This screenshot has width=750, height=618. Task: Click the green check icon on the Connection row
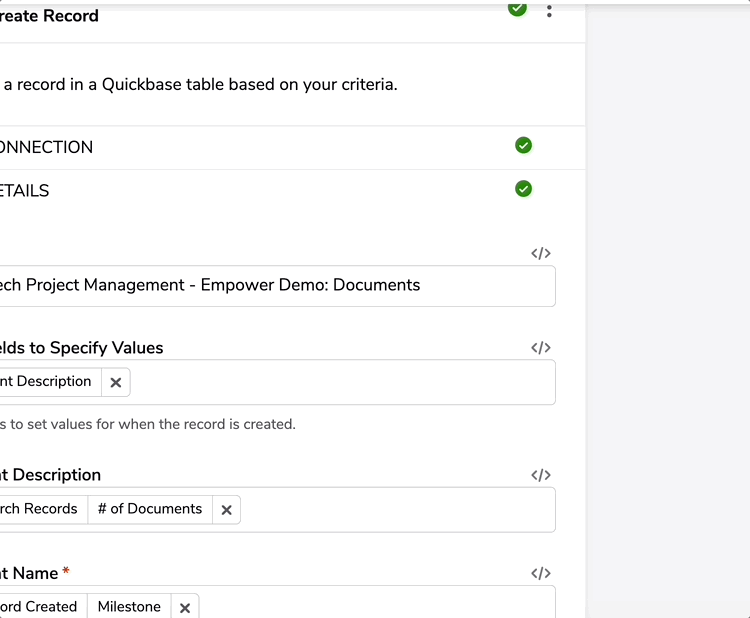[x=523, y=145]
